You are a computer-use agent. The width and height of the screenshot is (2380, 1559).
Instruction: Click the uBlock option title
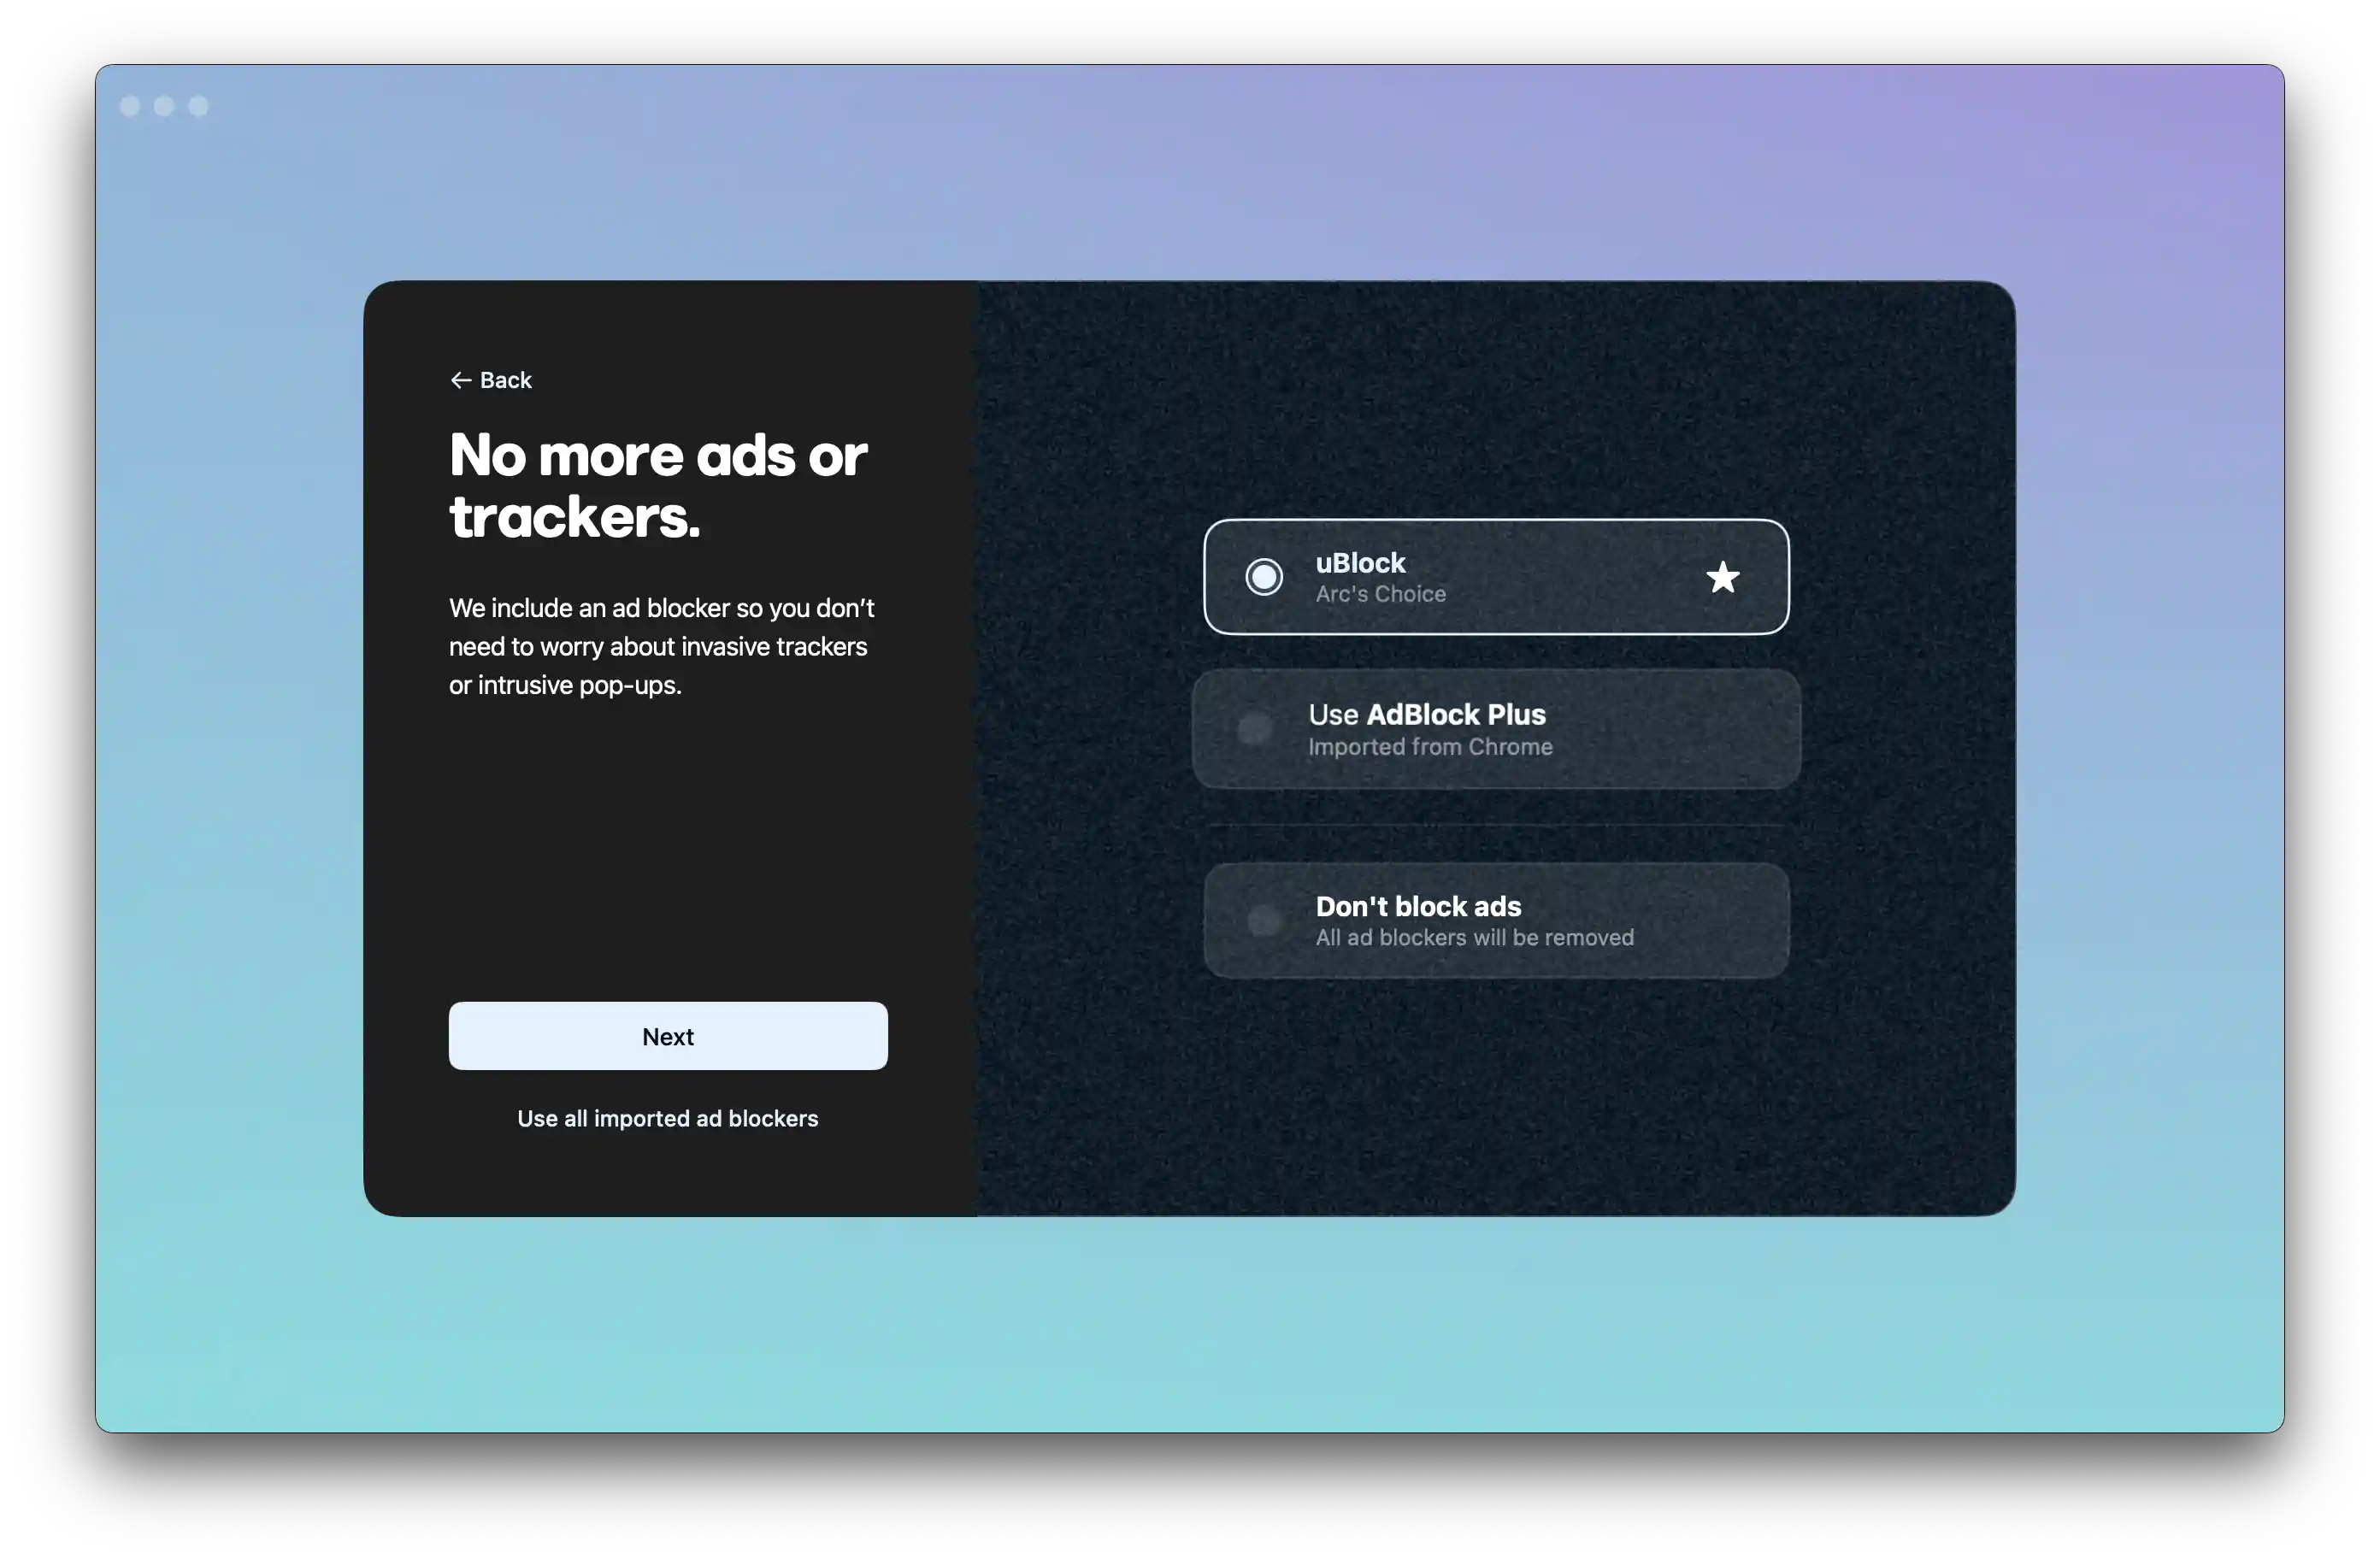point(1360,563)
